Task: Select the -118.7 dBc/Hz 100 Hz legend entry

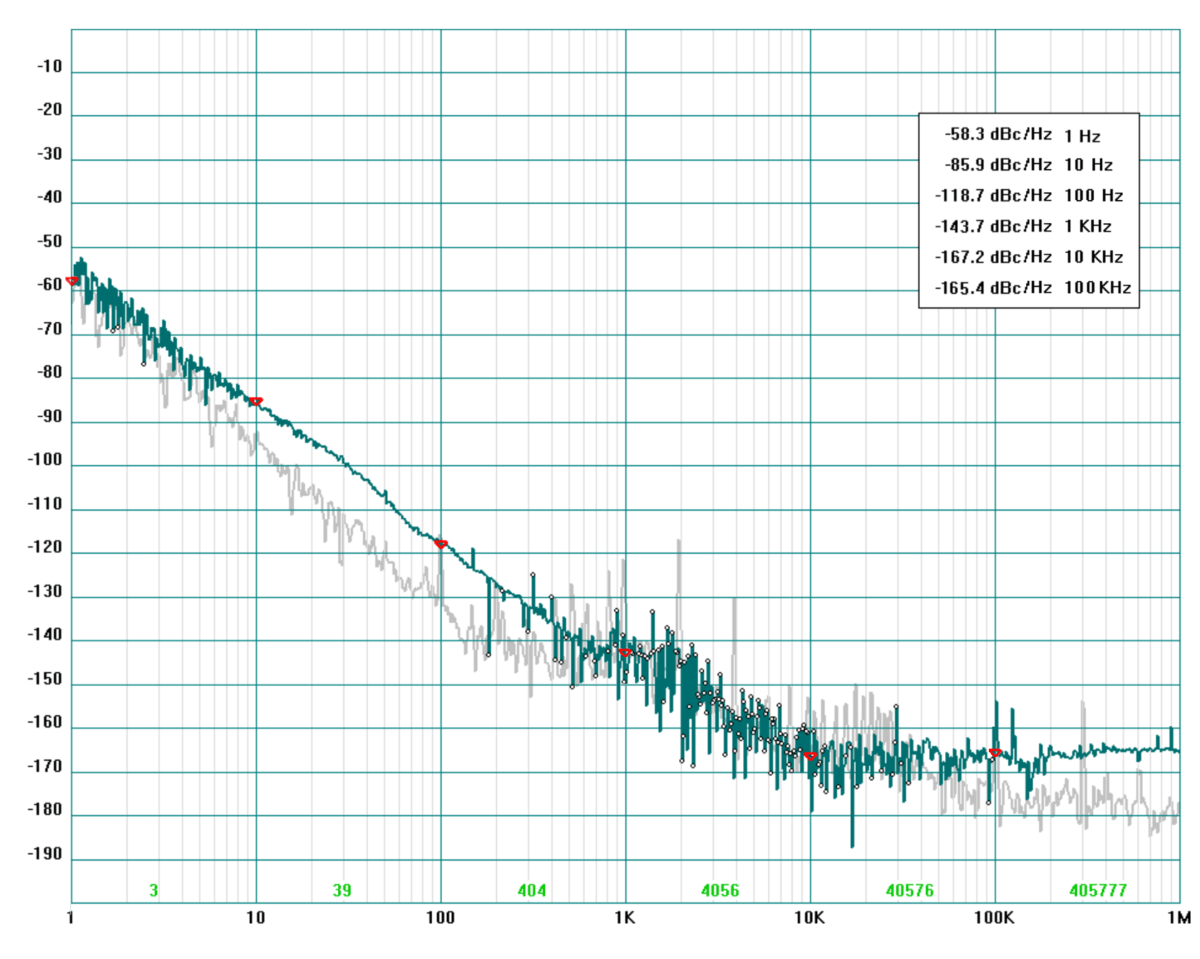Action: tap(1028, 196)
